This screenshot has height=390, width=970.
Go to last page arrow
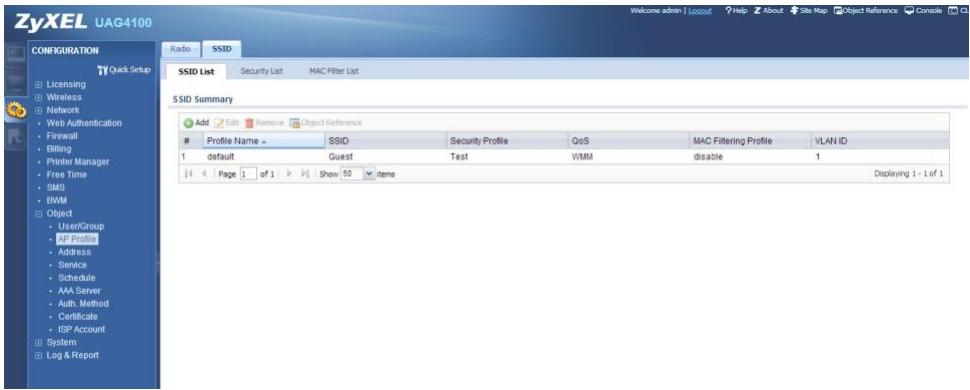pyautogui.click(x=304, y=175)
